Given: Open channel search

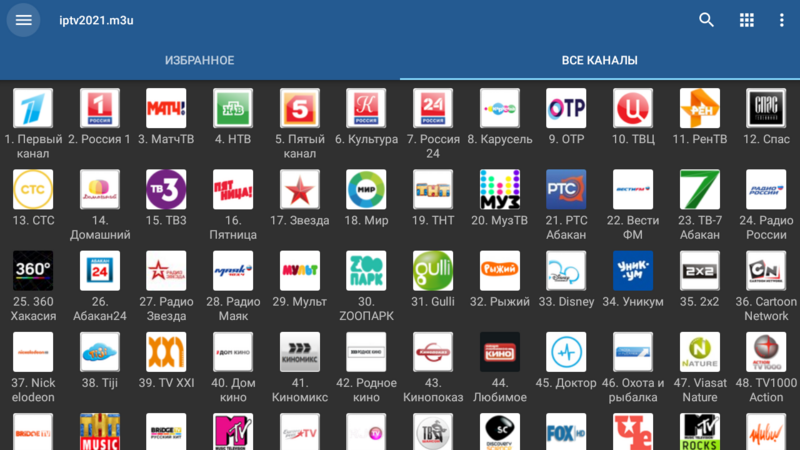Looking at the screenshot, I should [x=706, y=20].
